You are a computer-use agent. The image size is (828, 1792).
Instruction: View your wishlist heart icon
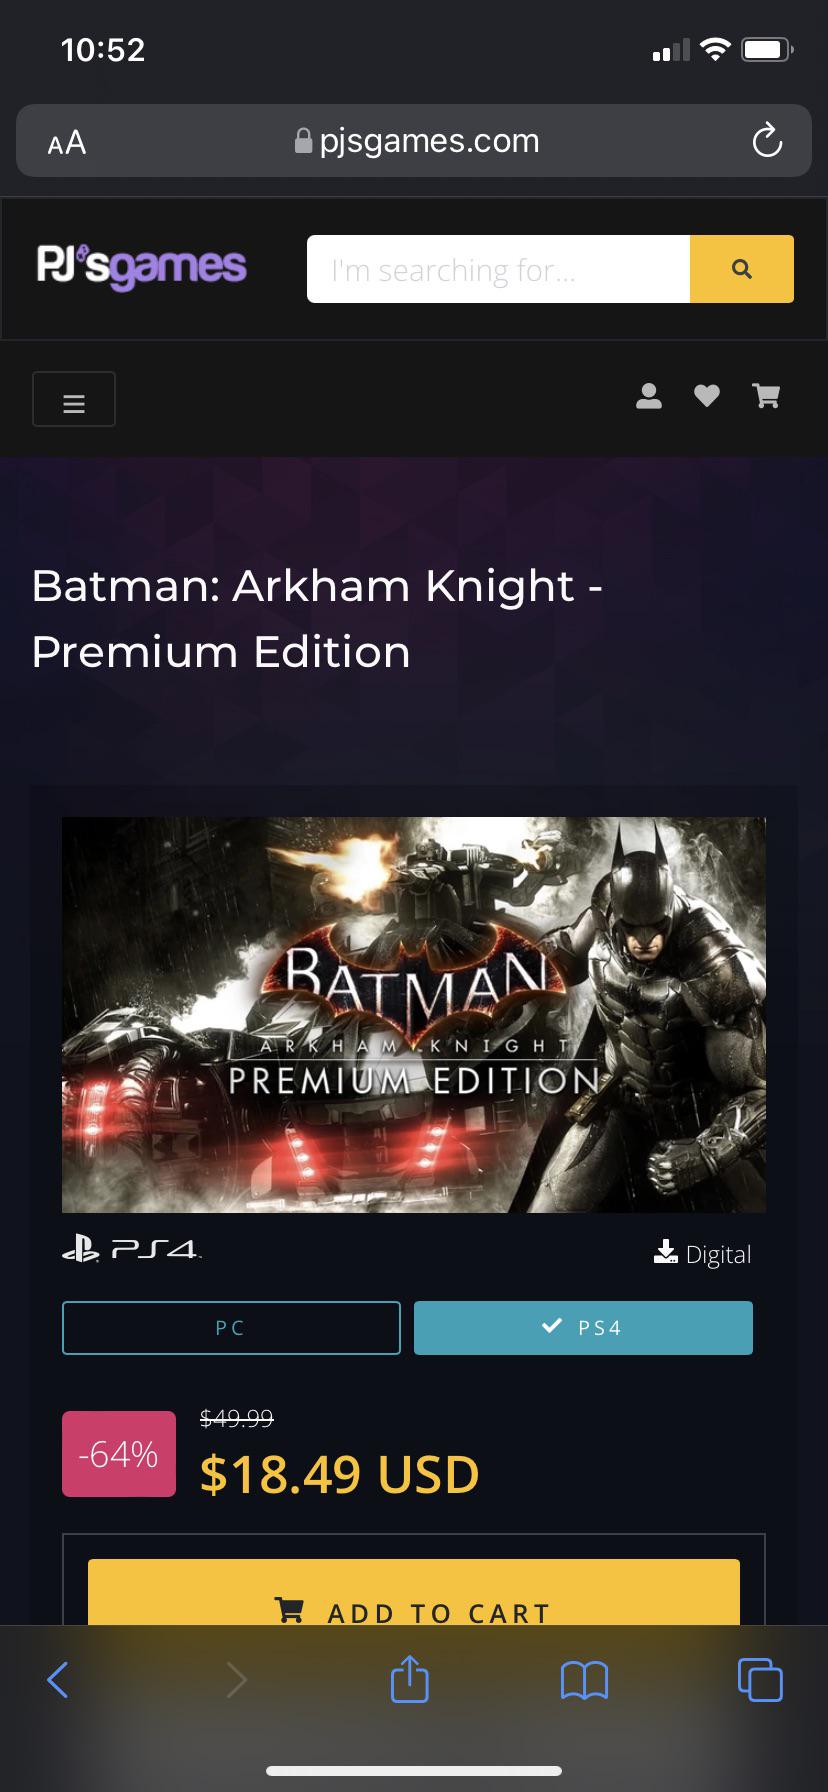pos(707,396)
